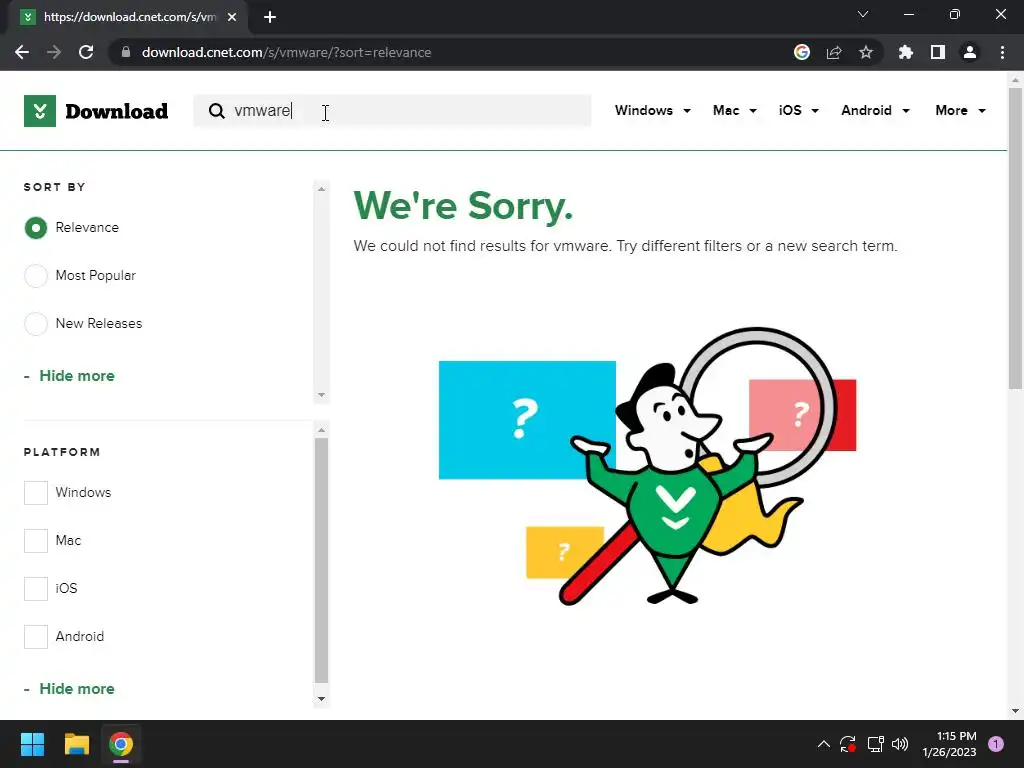The image size is (1024, 768).
Task: Open a new browser tab
Action: [x=270, y=17]
